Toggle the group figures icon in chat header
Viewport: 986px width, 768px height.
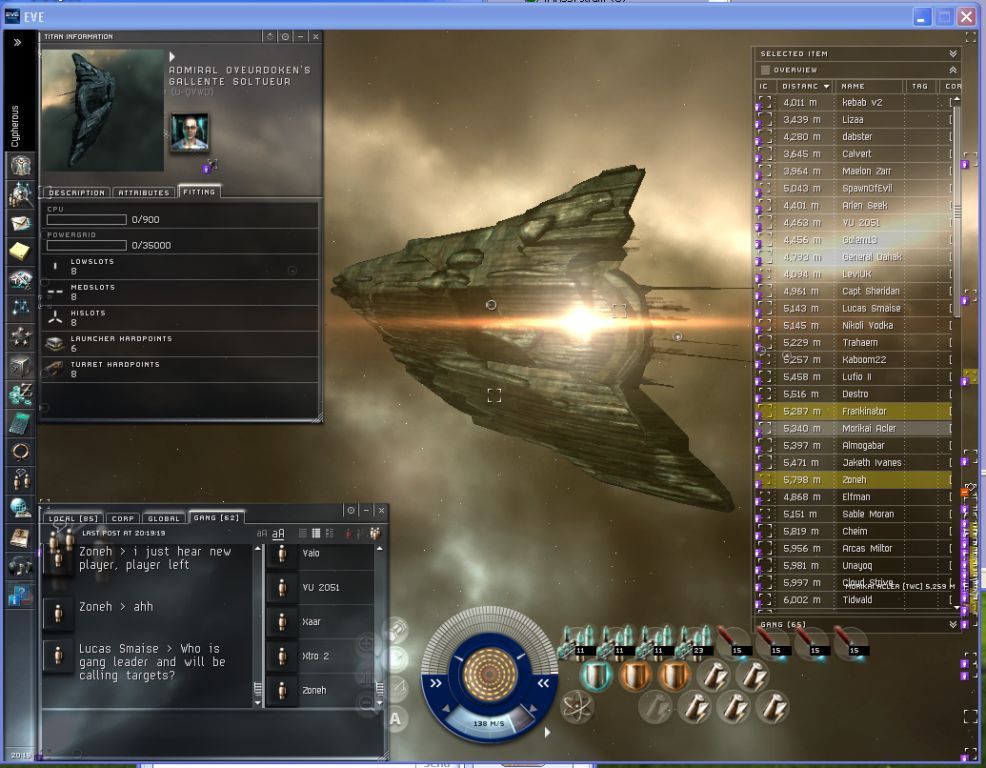pos(375,533)
